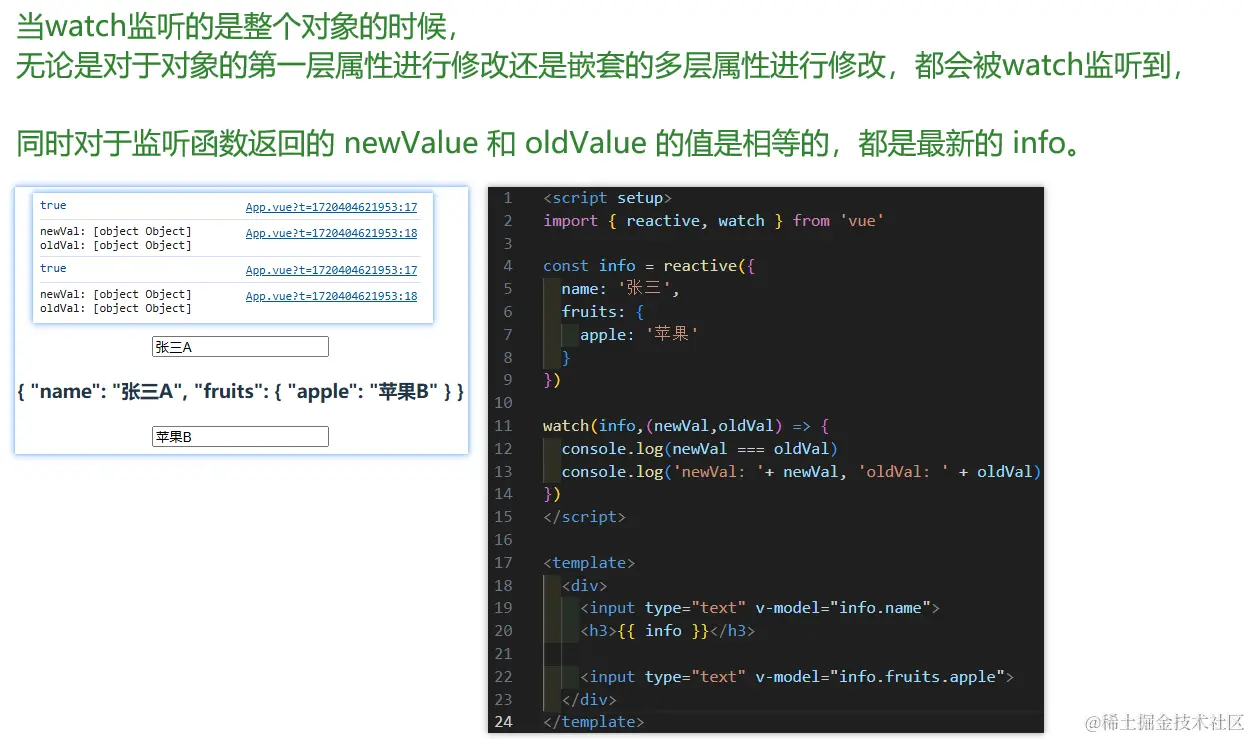Click the fruits: { code line
This screenshot has height=739, width=1251.
(603, 312)
